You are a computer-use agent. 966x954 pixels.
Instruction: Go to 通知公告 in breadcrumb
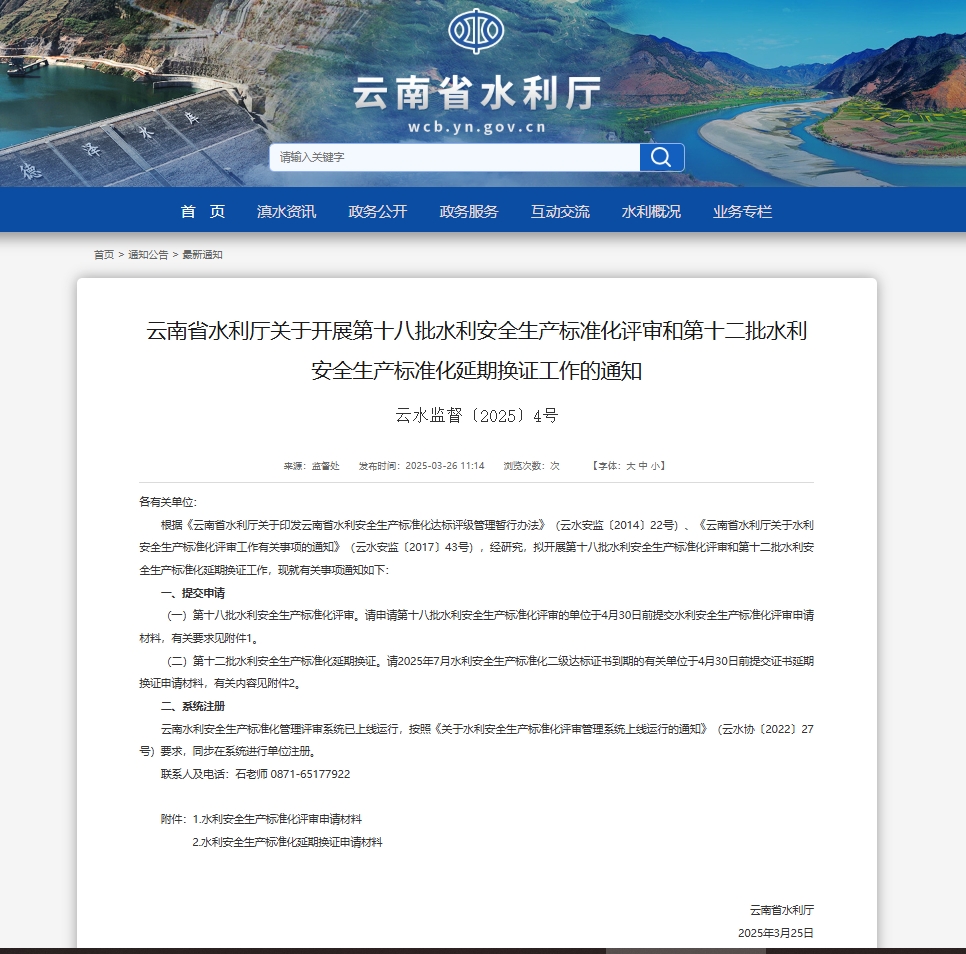(148, 254)
